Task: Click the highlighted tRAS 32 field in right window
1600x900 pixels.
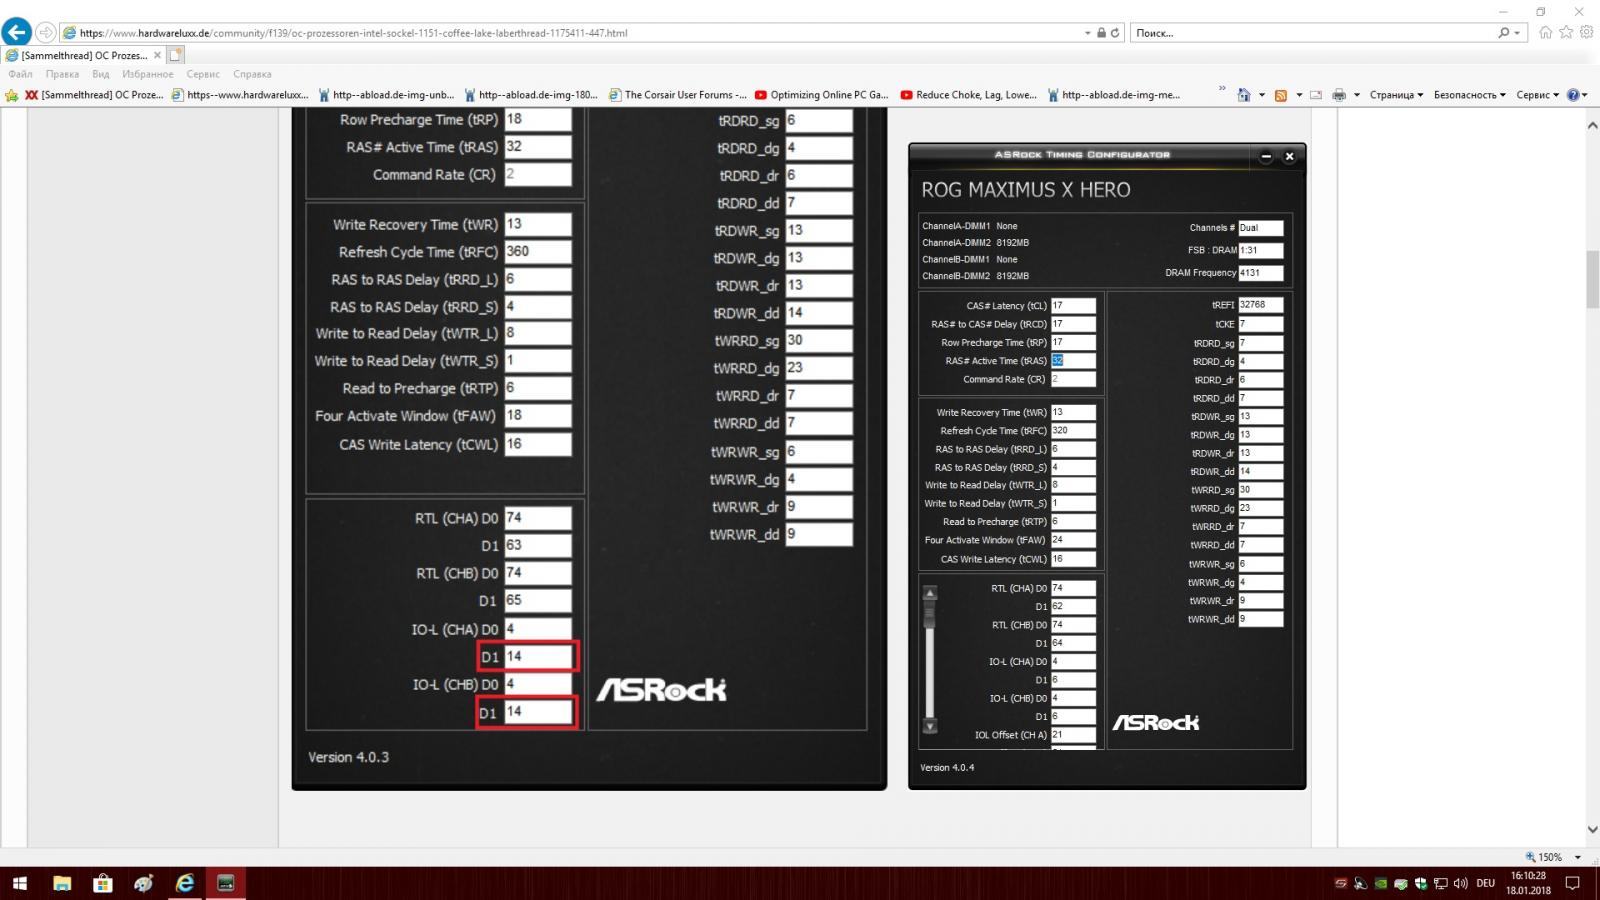Action: [1073, 361]
